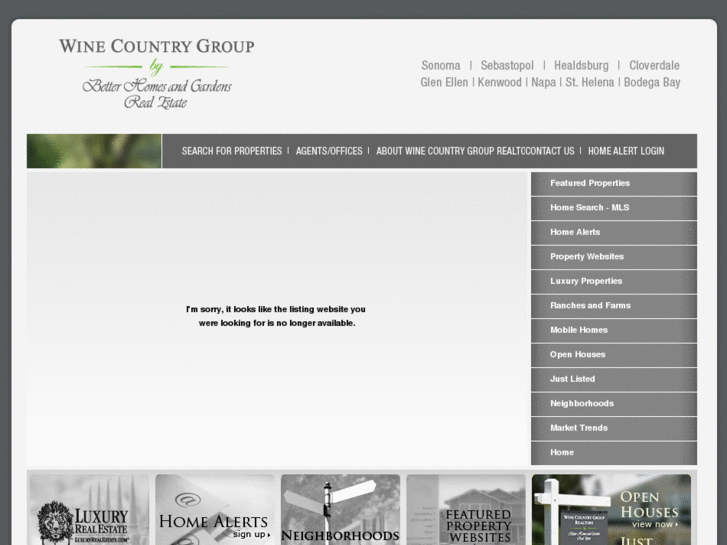The image size is (727, 545).
Task: Click the Open Houses view now banner
Action: pos(611,509)
